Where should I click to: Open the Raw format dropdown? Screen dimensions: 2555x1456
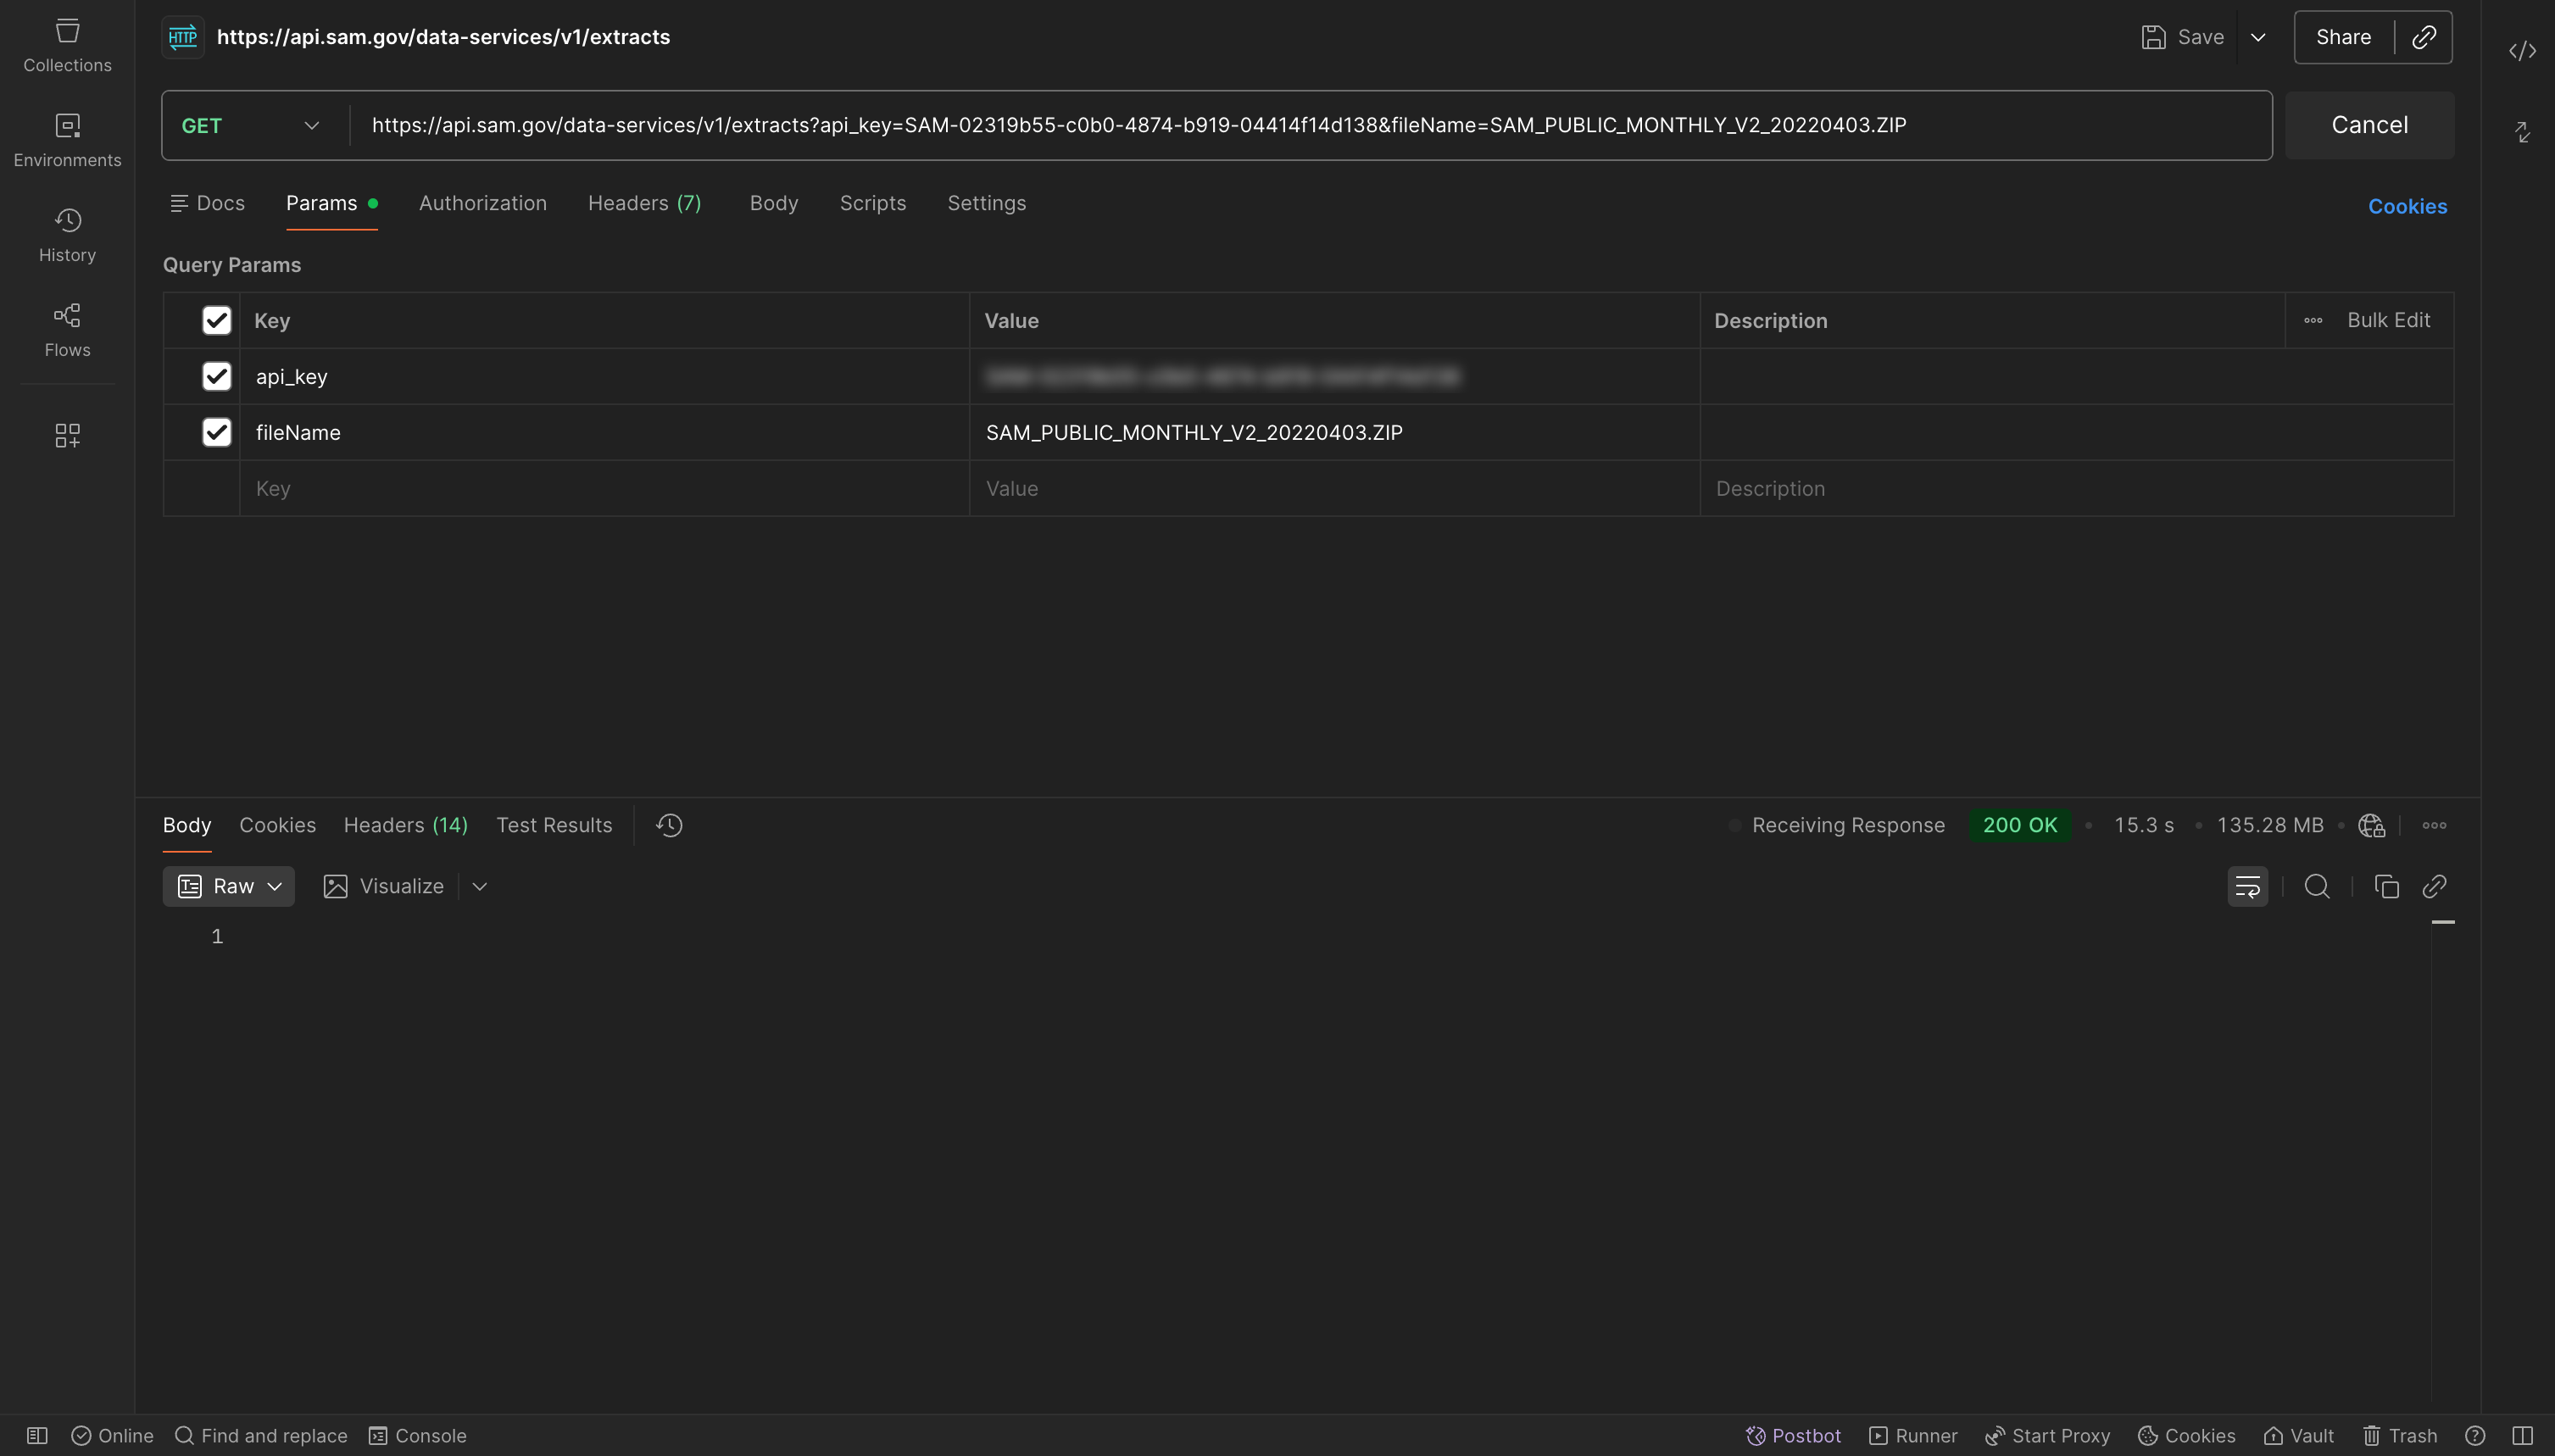[x=228, y=886]
